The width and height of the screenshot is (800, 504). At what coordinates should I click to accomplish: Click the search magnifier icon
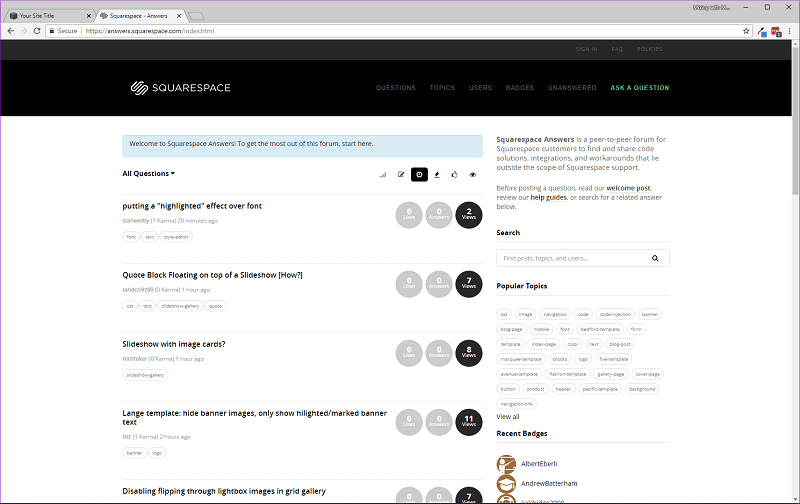click(655, 258)
